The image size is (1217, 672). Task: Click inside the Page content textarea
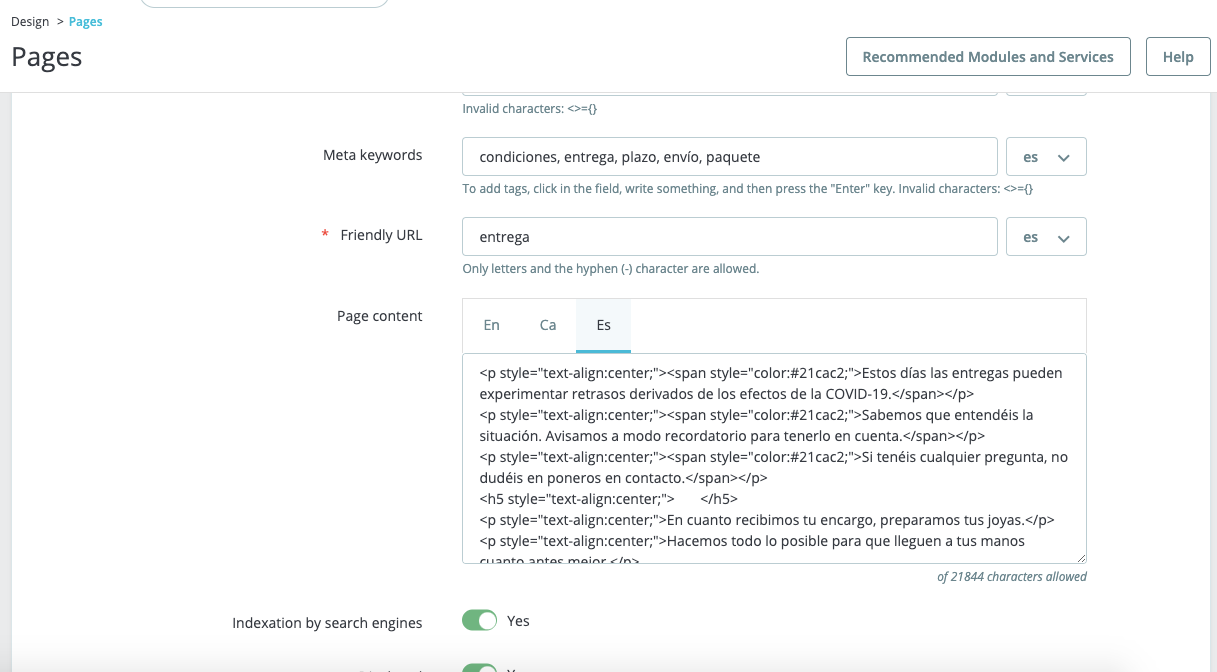pyautogui.click(x=774, y=458)
